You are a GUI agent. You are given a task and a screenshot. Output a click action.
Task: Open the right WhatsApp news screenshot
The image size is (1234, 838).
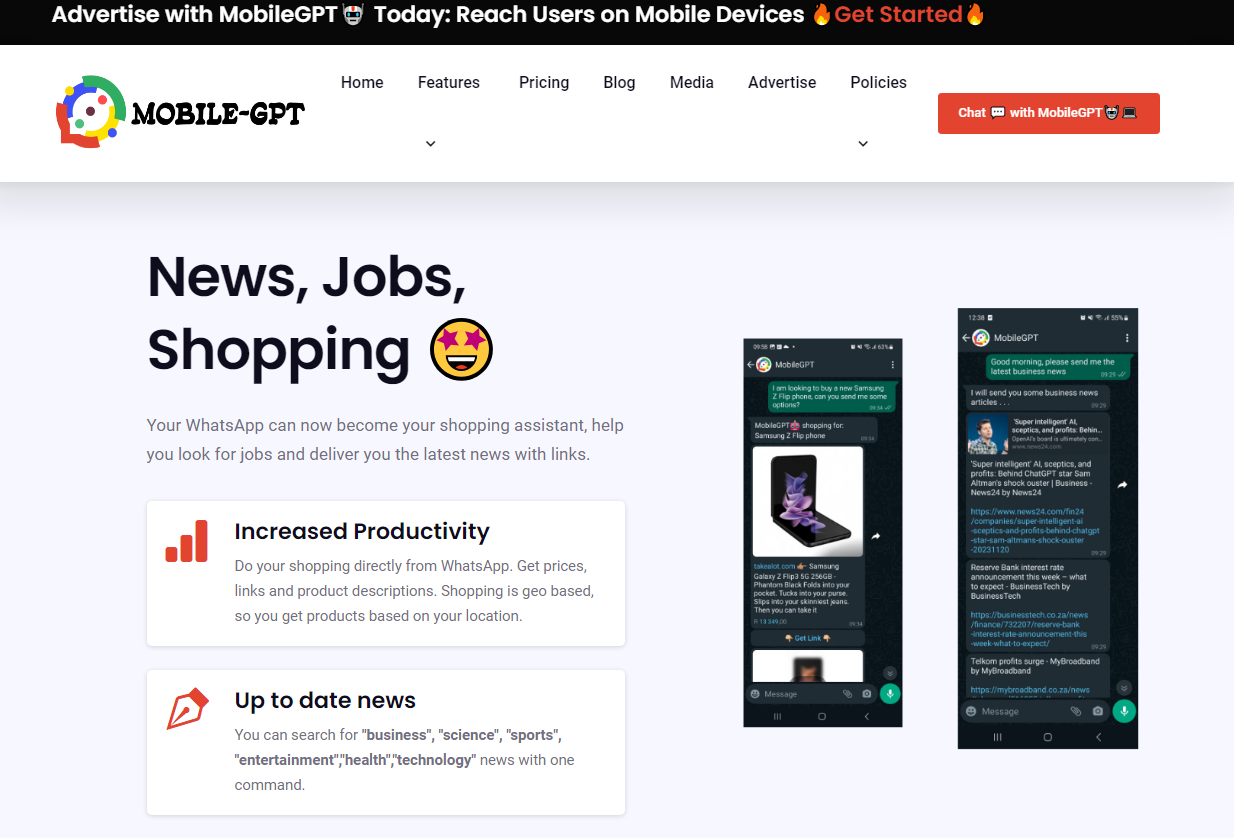click(x=1048, y=528)
